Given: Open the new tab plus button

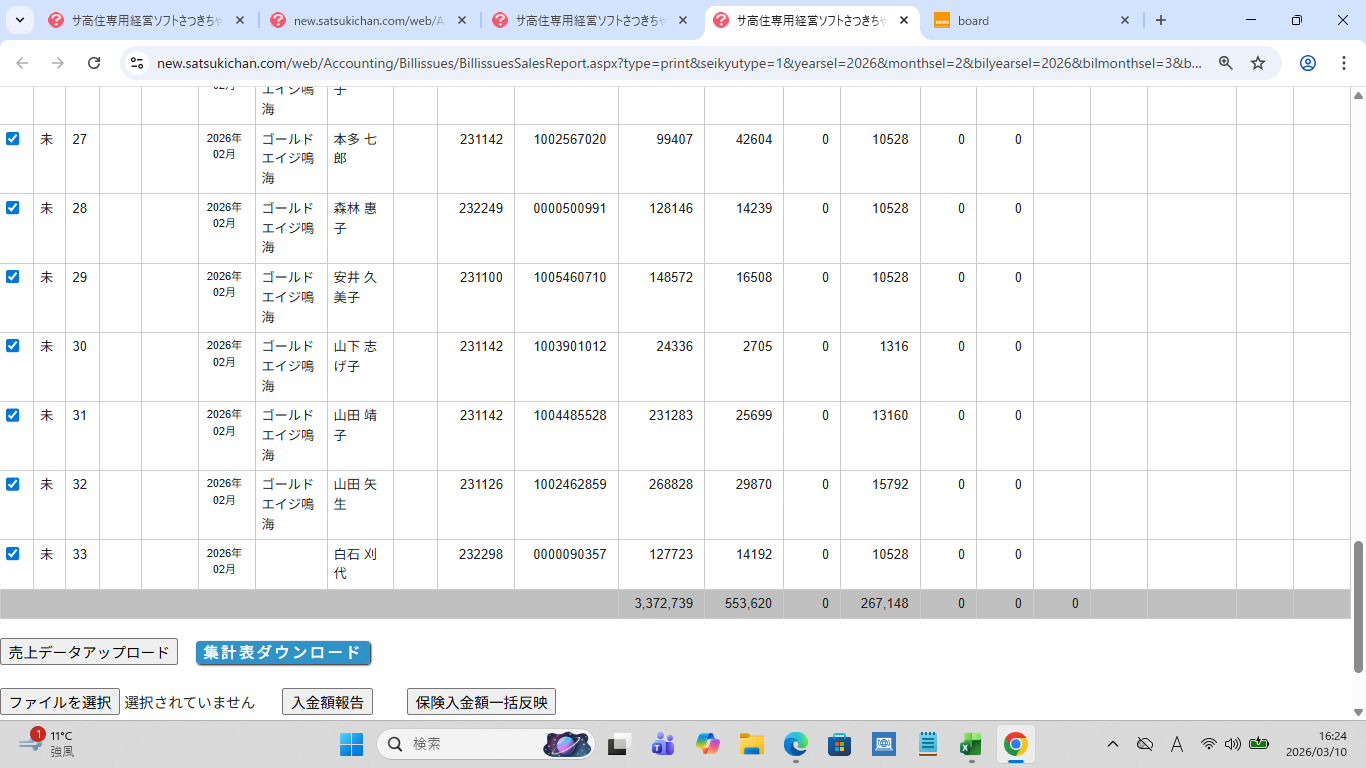Looking at the screenshot, I should pyautogui.click(x=1160, y=20).
